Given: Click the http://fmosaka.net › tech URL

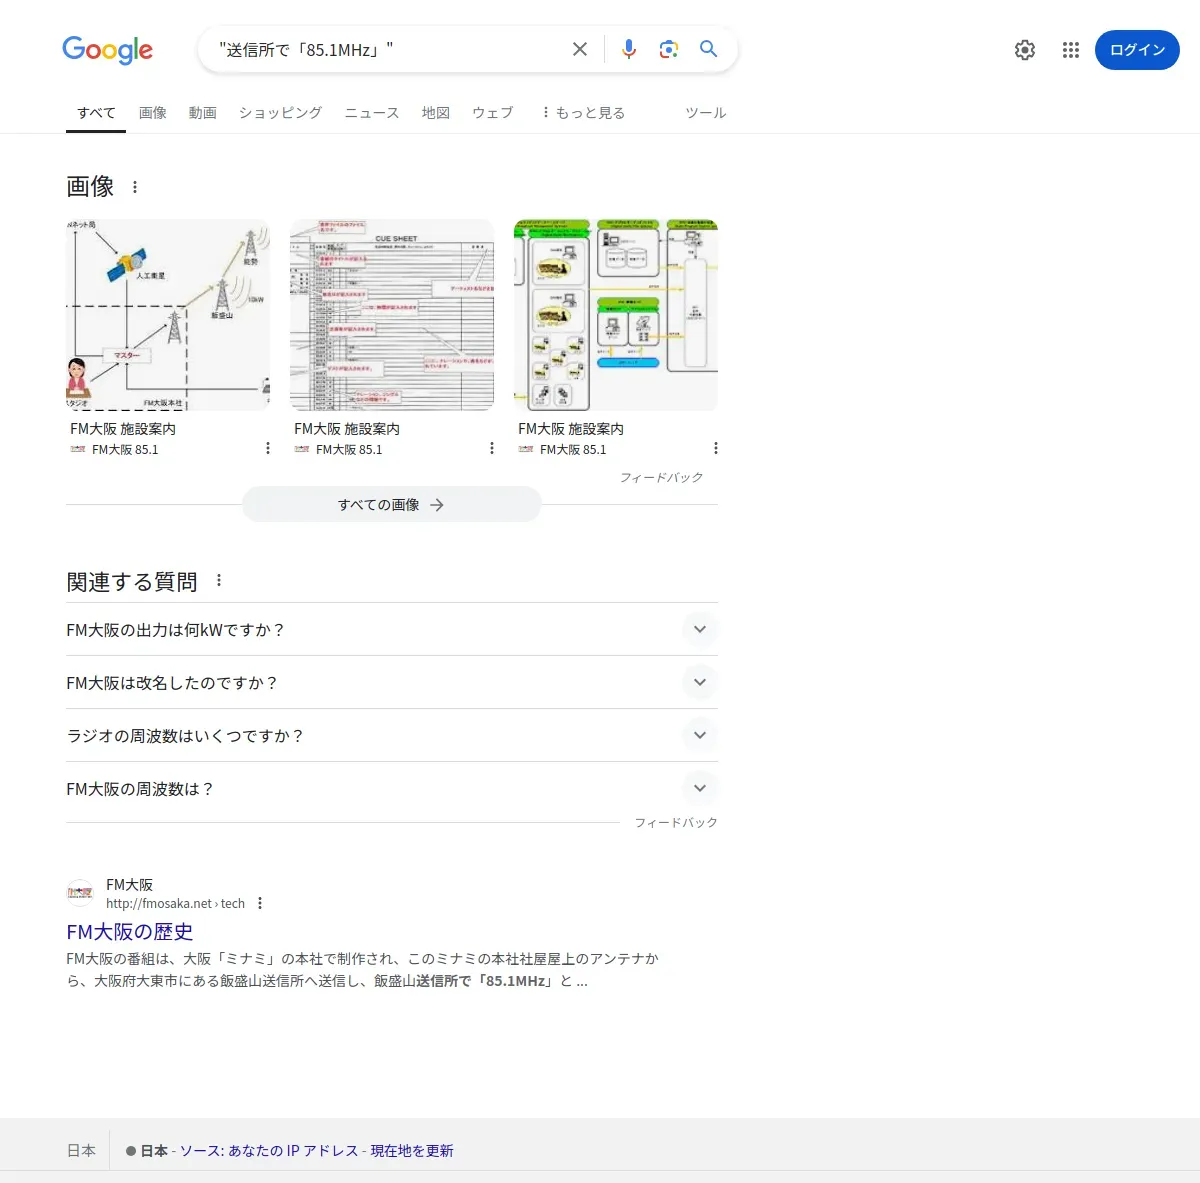Looking at the screenshot, I should pos(176,903).
